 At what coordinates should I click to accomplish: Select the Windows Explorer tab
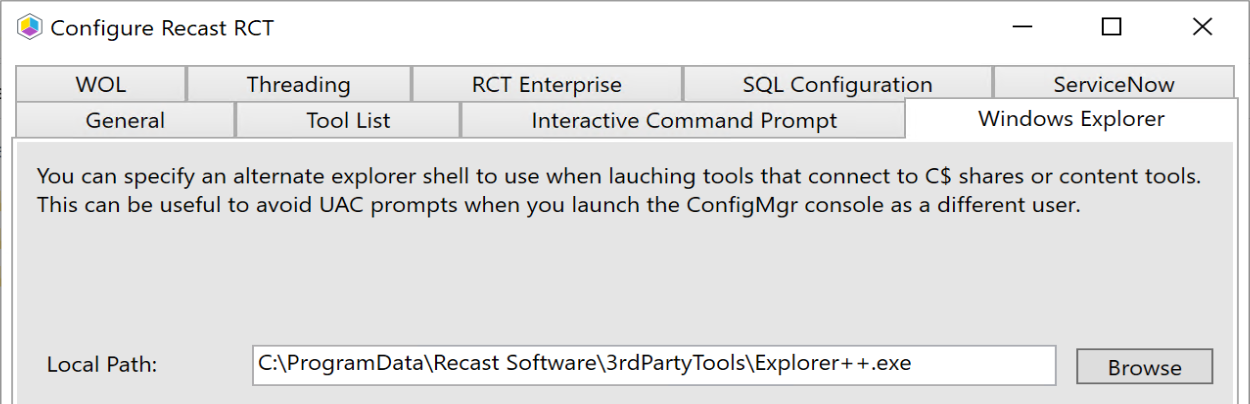tap(1070, 119)
